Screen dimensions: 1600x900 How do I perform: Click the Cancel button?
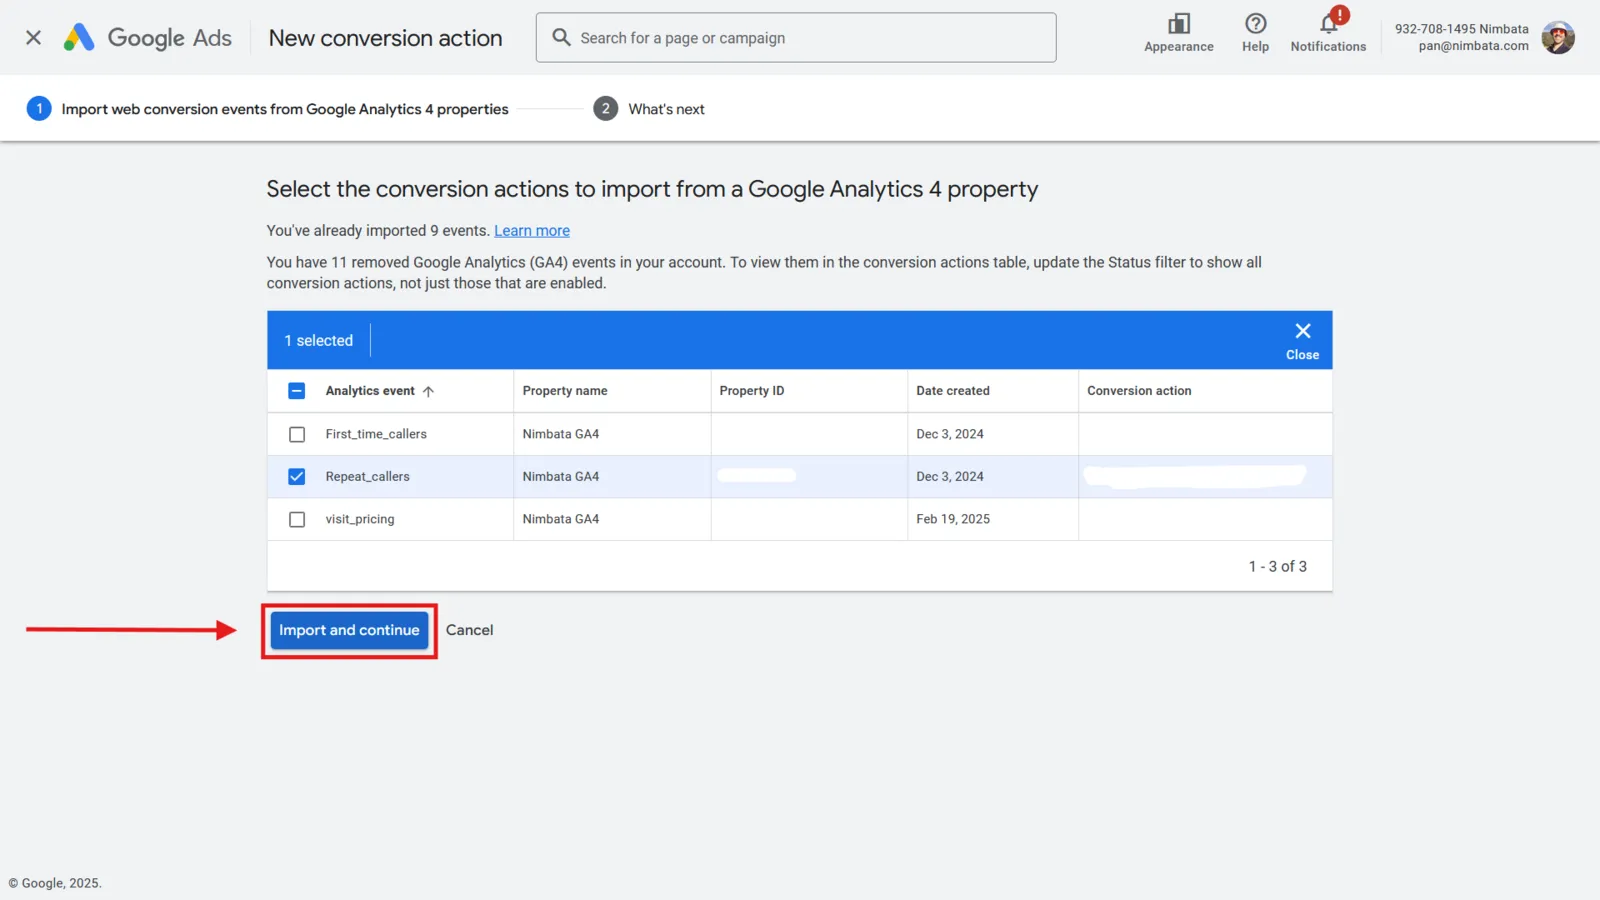tap(469, 630)
